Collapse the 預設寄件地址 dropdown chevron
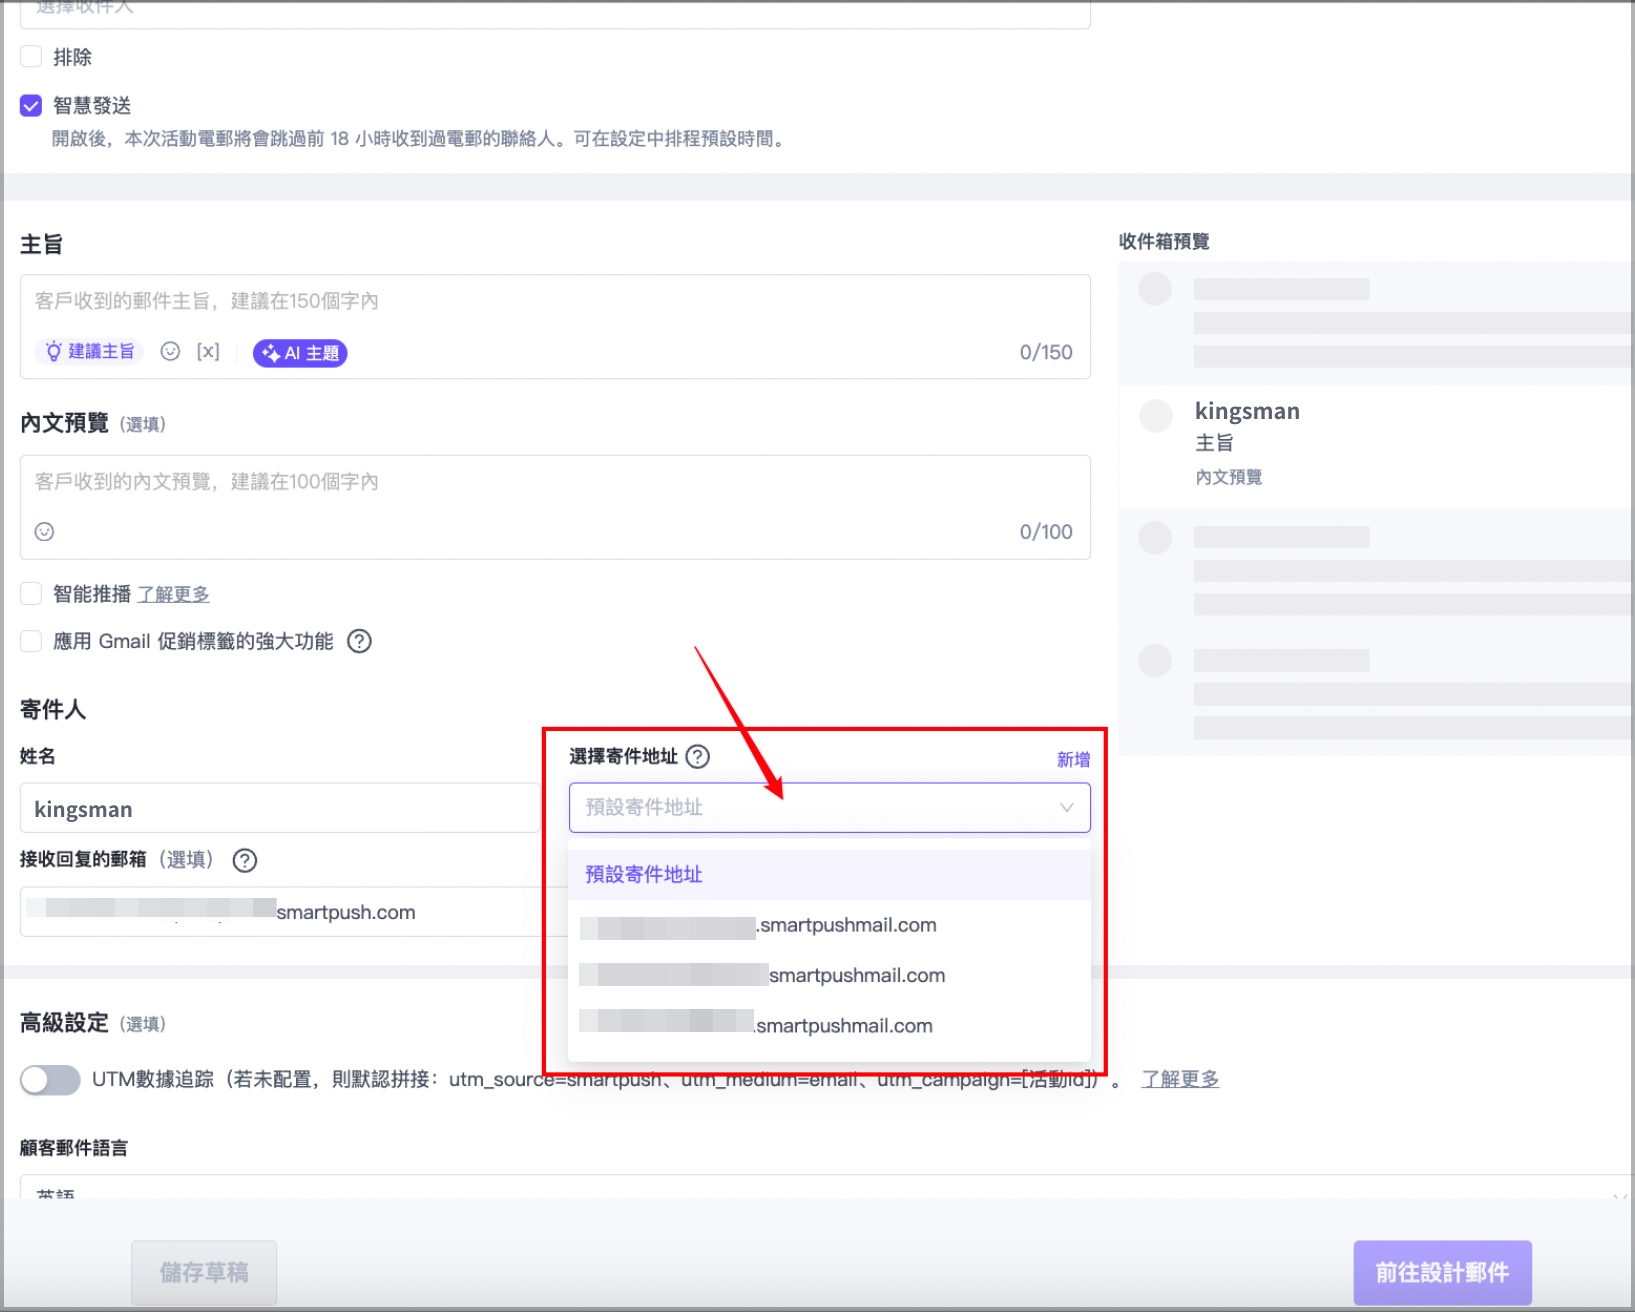 (x=1066, y=808)
